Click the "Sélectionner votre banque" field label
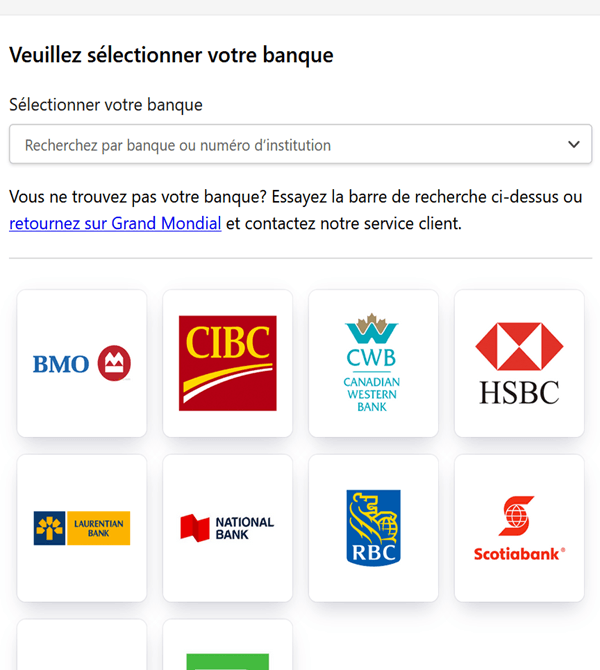 pos(106,104)
